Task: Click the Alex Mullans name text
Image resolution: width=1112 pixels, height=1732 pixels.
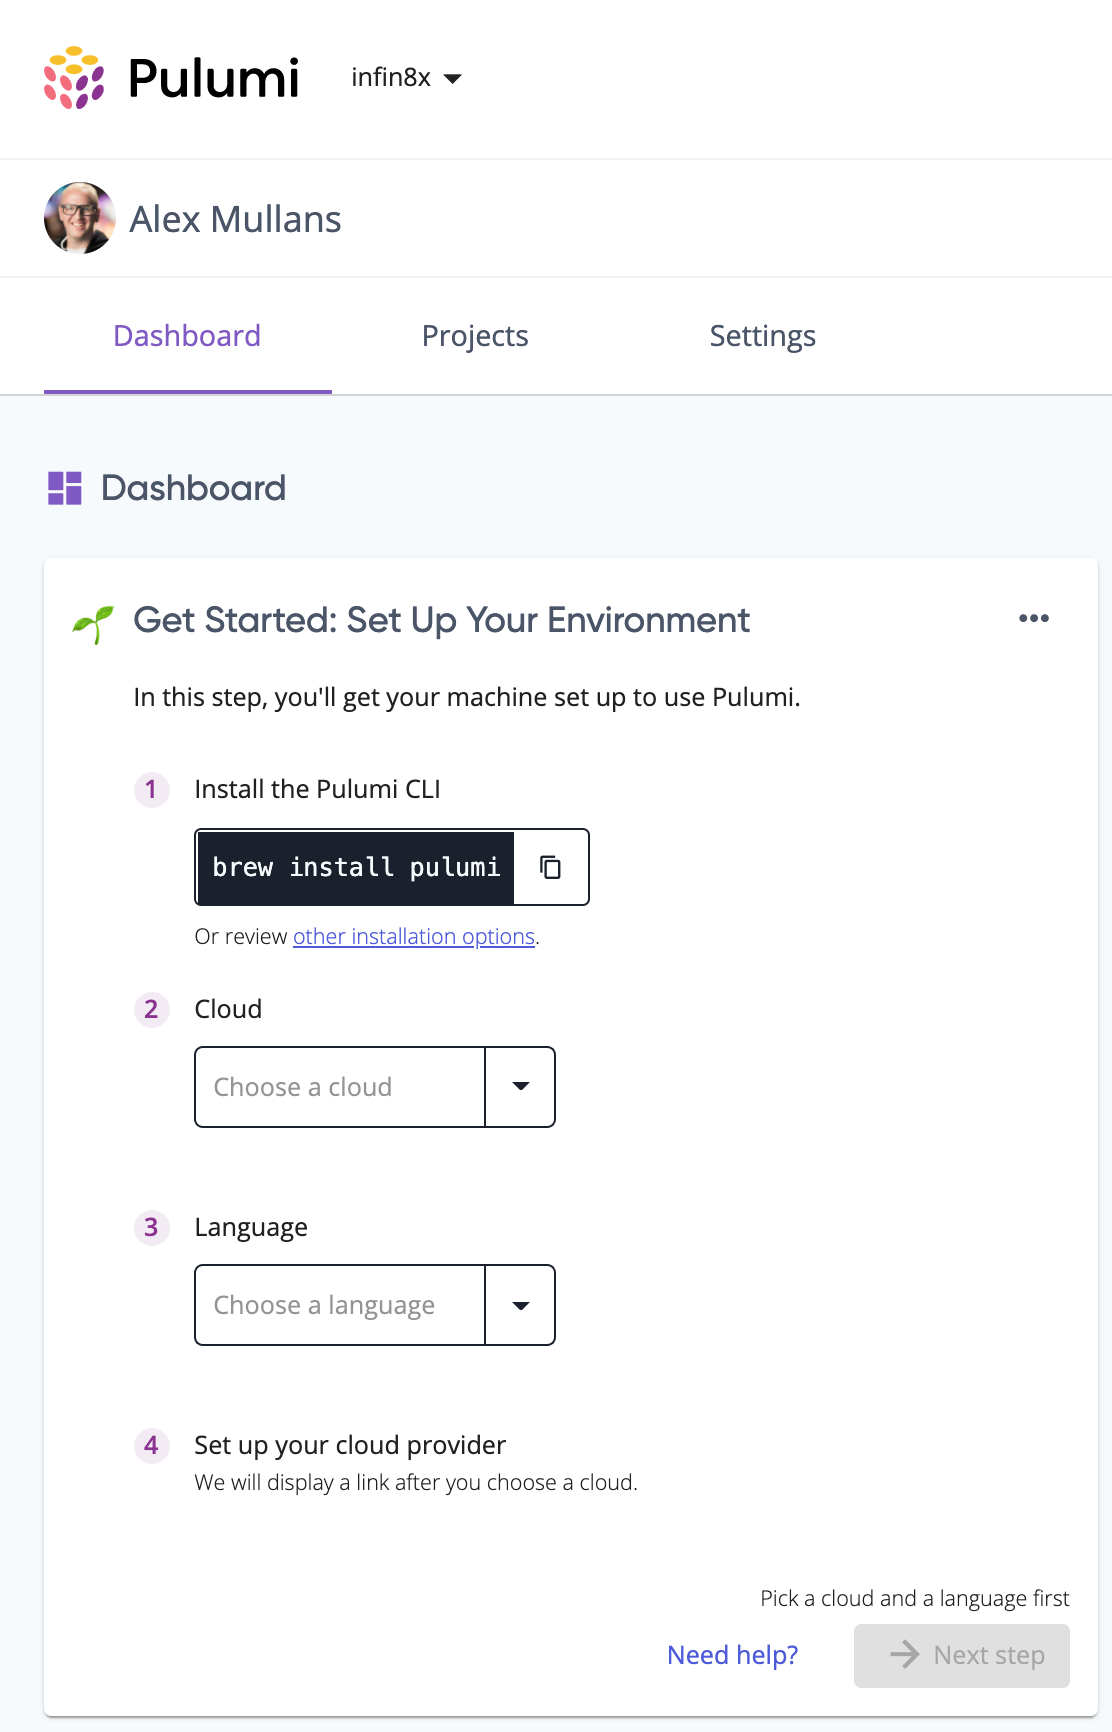Action: [236, 219]
